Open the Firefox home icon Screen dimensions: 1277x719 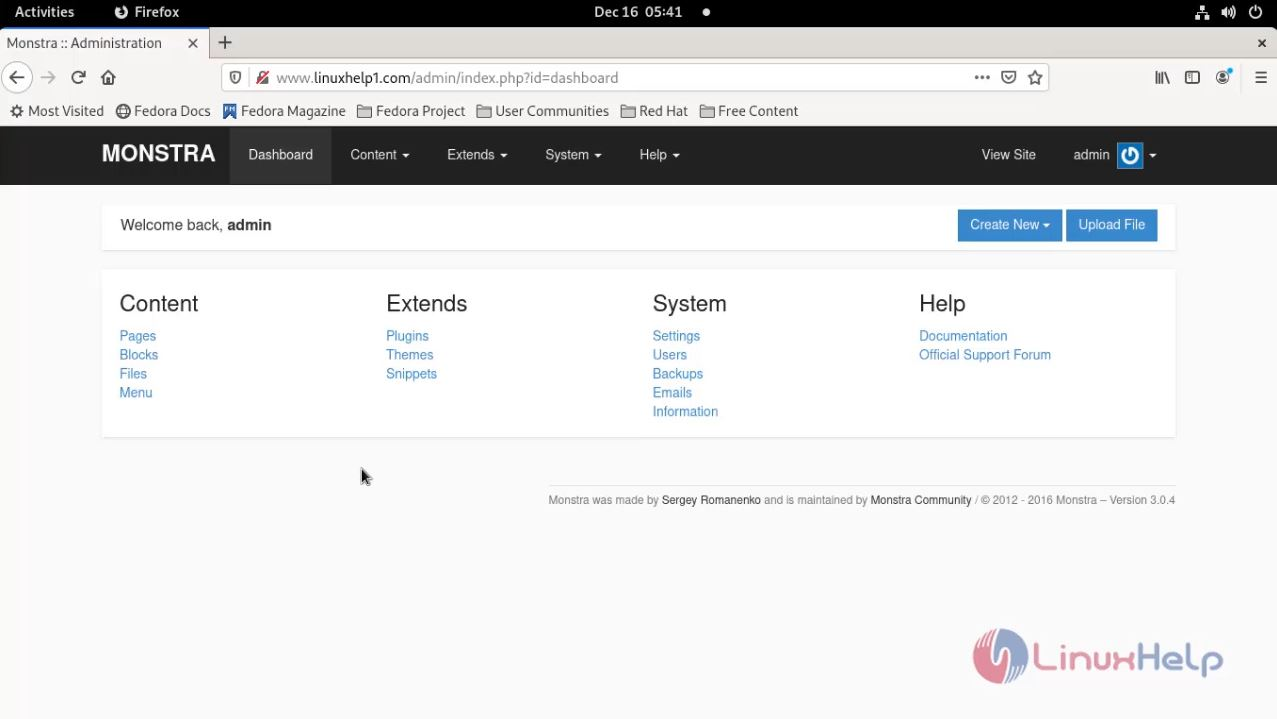[x=108, y=77]
